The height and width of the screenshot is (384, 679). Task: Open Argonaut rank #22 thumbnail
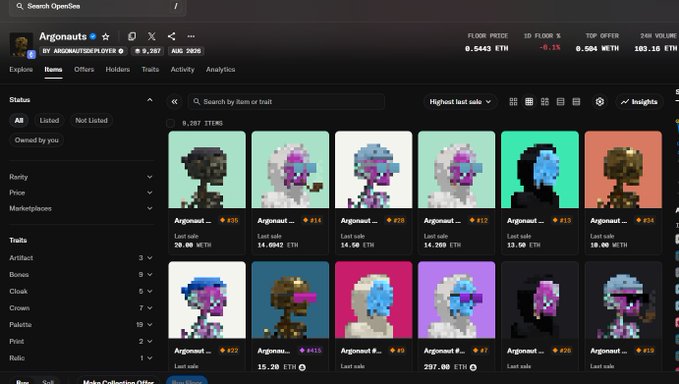(x=207, y=300)
